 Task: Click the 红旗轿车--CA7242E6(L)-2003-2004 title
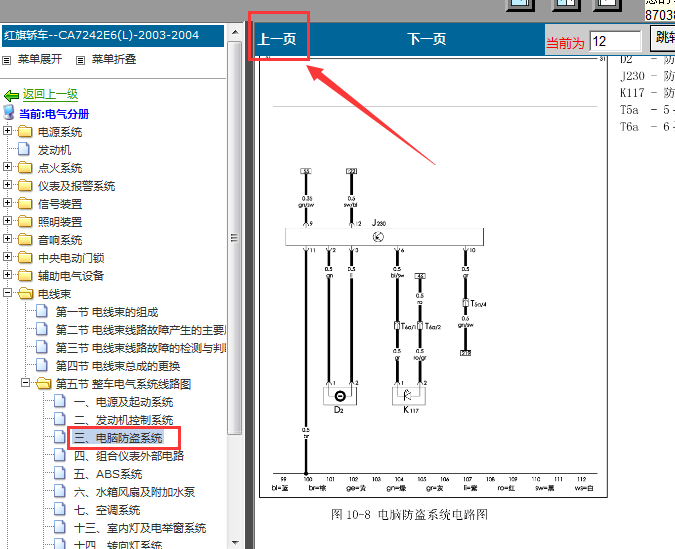tap(102, 35)
